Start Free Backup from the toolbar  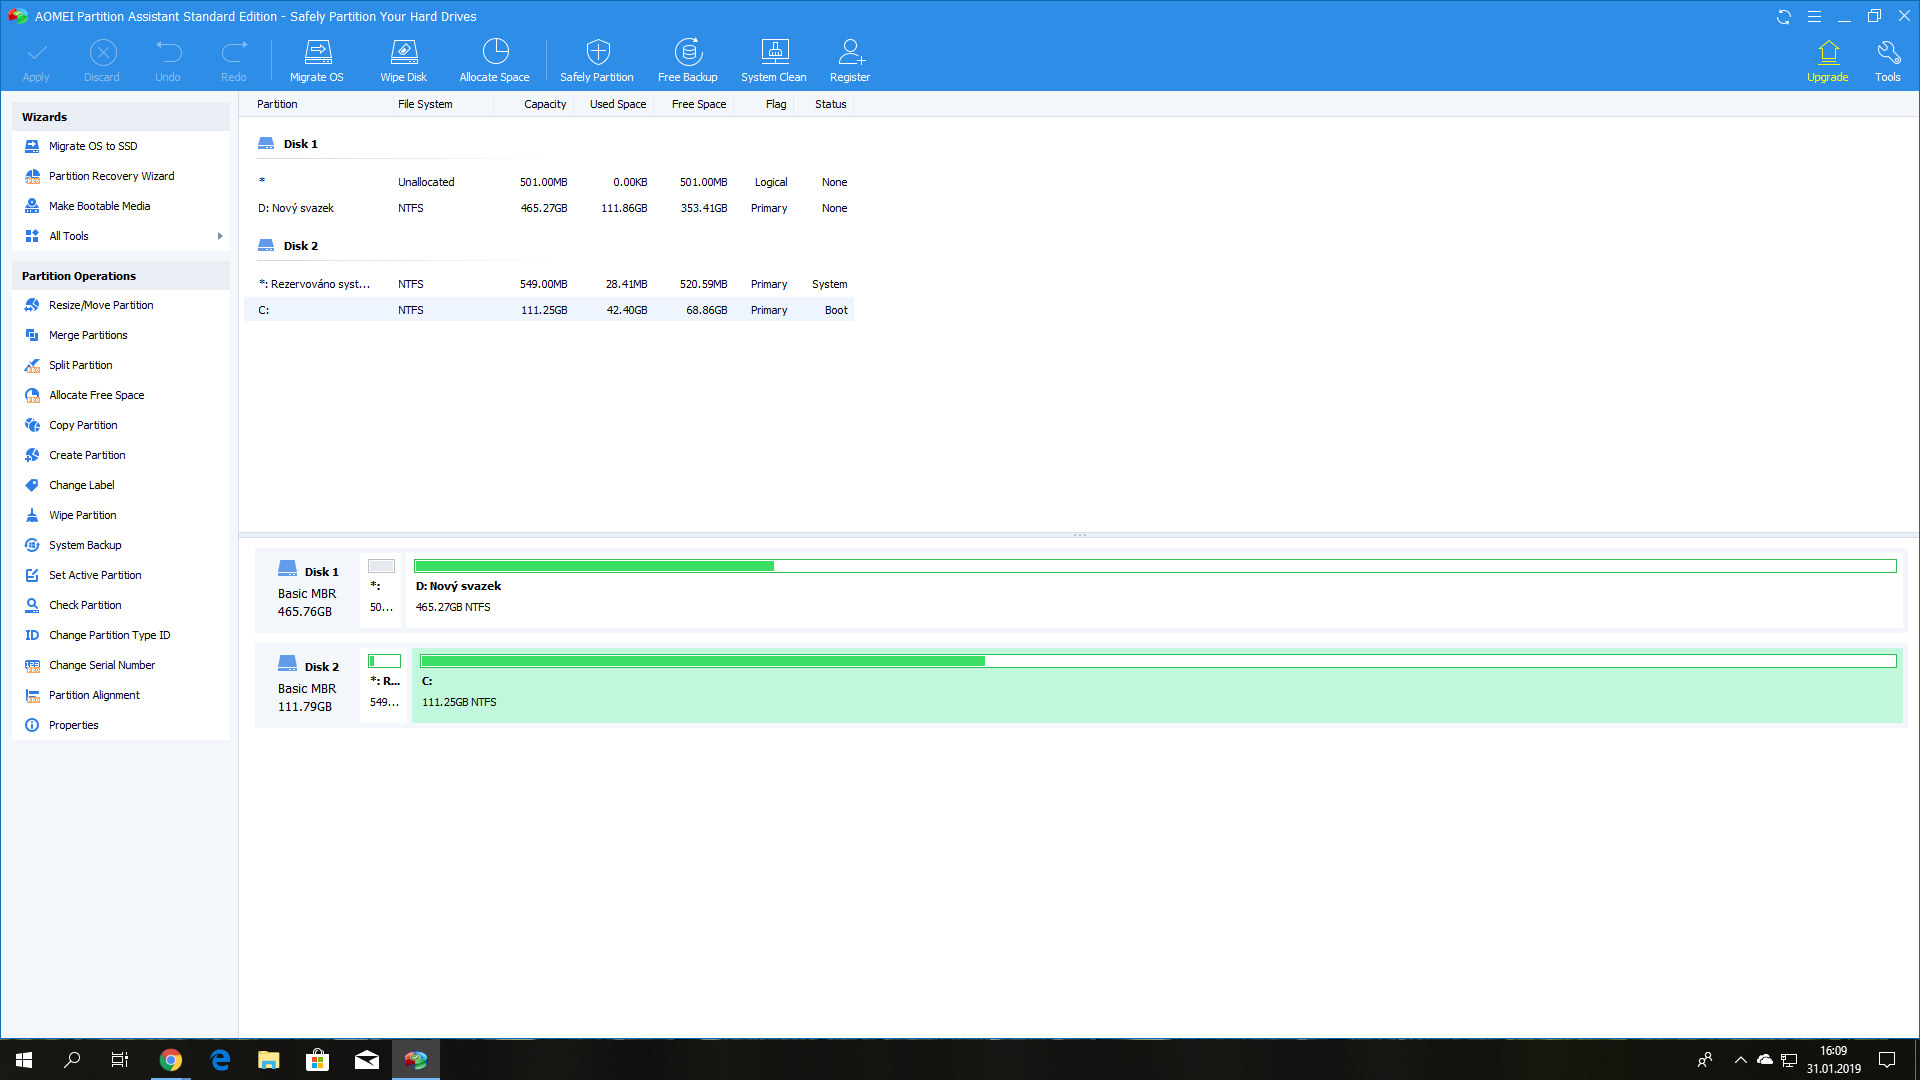(x=688, y=60)
